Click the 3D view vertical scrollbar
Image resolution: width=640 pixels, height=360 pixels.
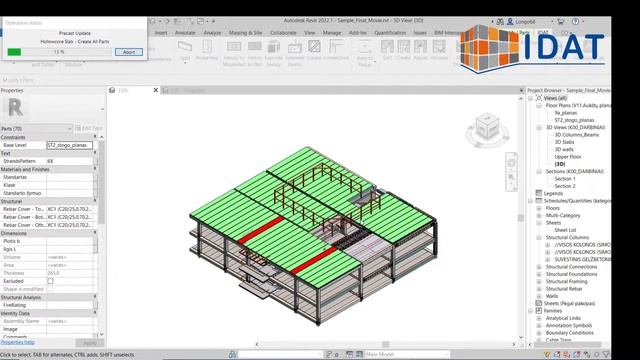(x=521, y=218)
